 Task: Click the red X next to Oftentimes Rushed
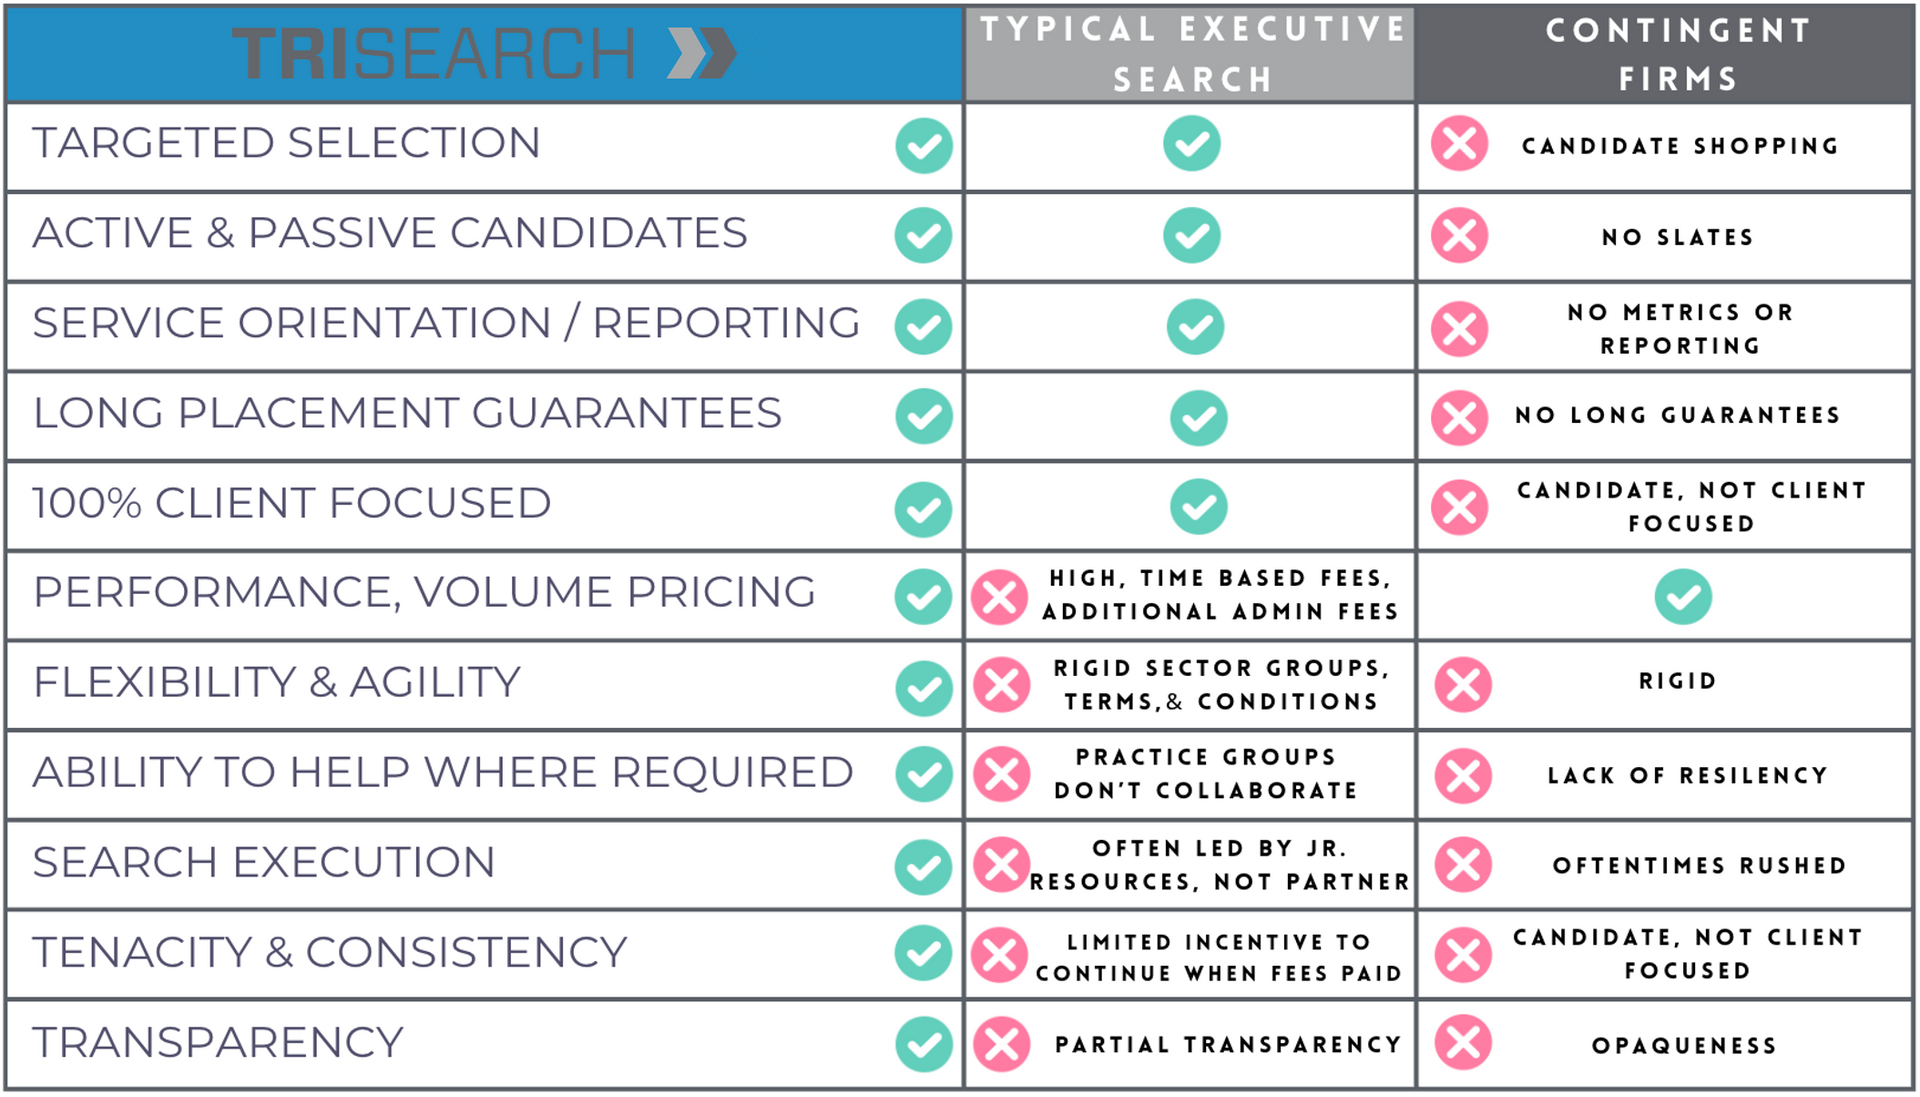click(1463, 864)
